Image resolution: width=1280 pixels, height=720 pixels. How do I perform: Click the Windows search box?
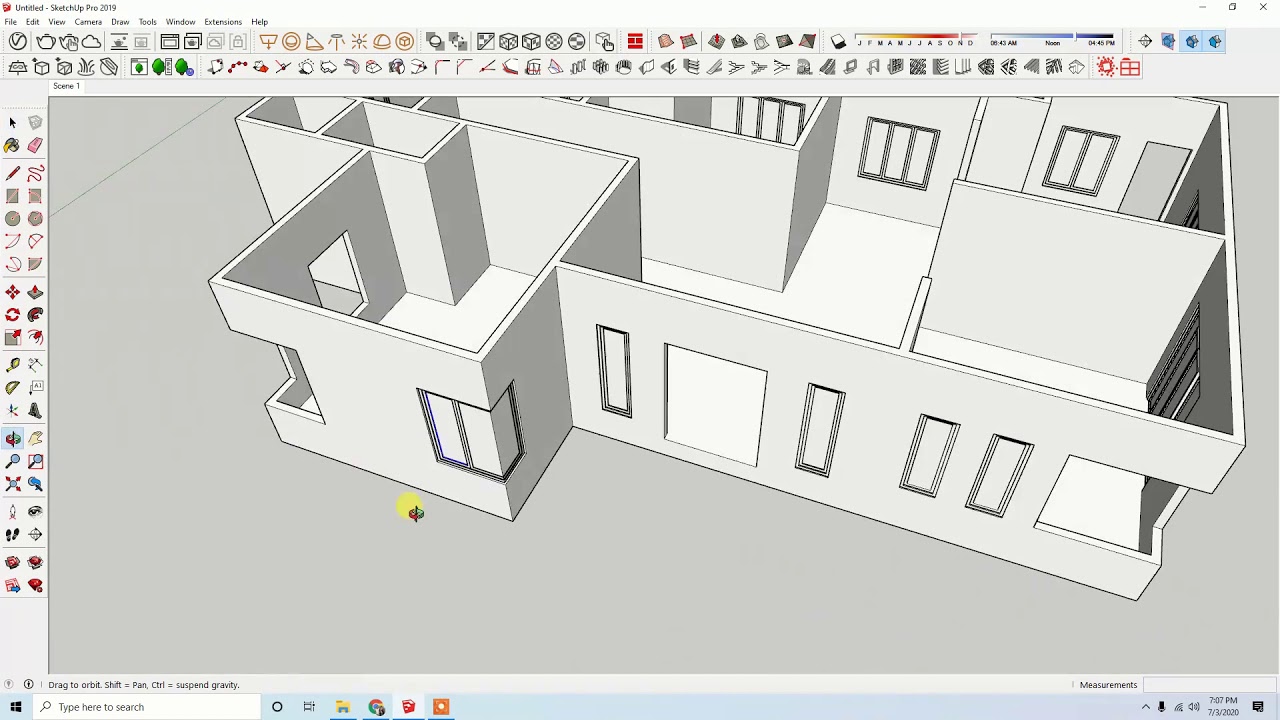pos(146,707)
